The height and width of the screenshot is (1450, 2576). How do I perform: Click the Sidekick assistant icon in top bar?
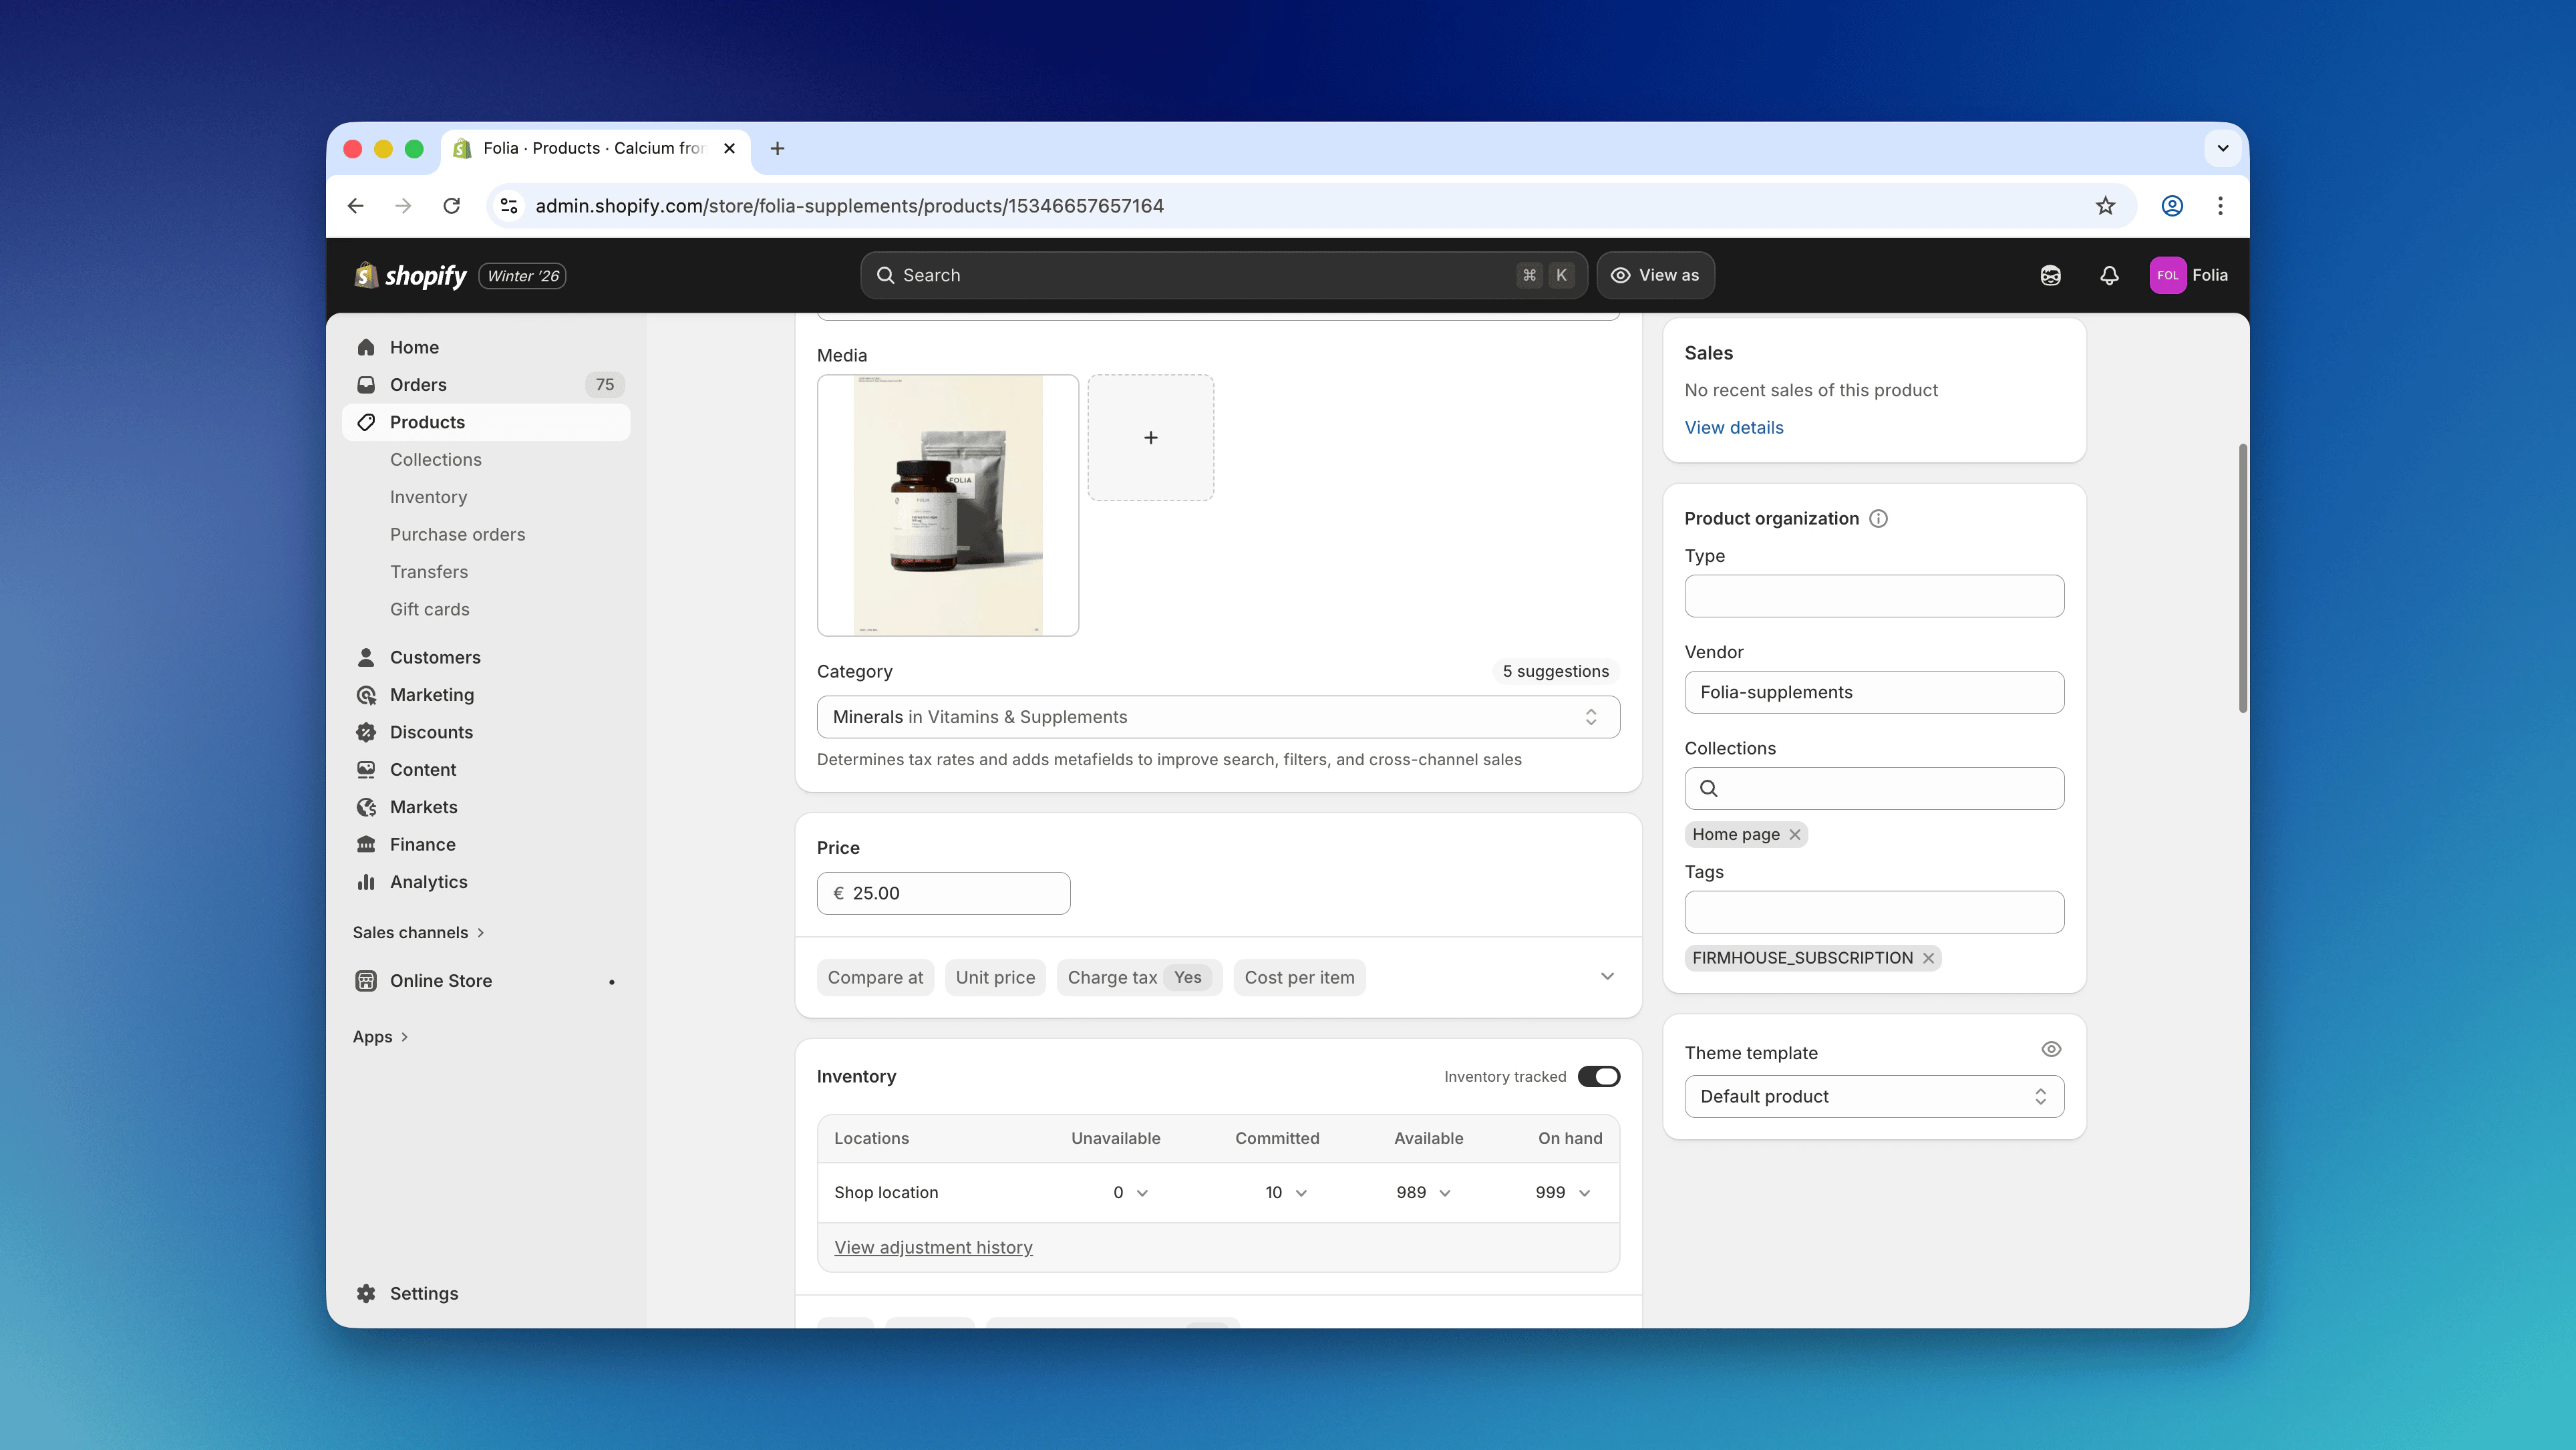pos(2050,275)
